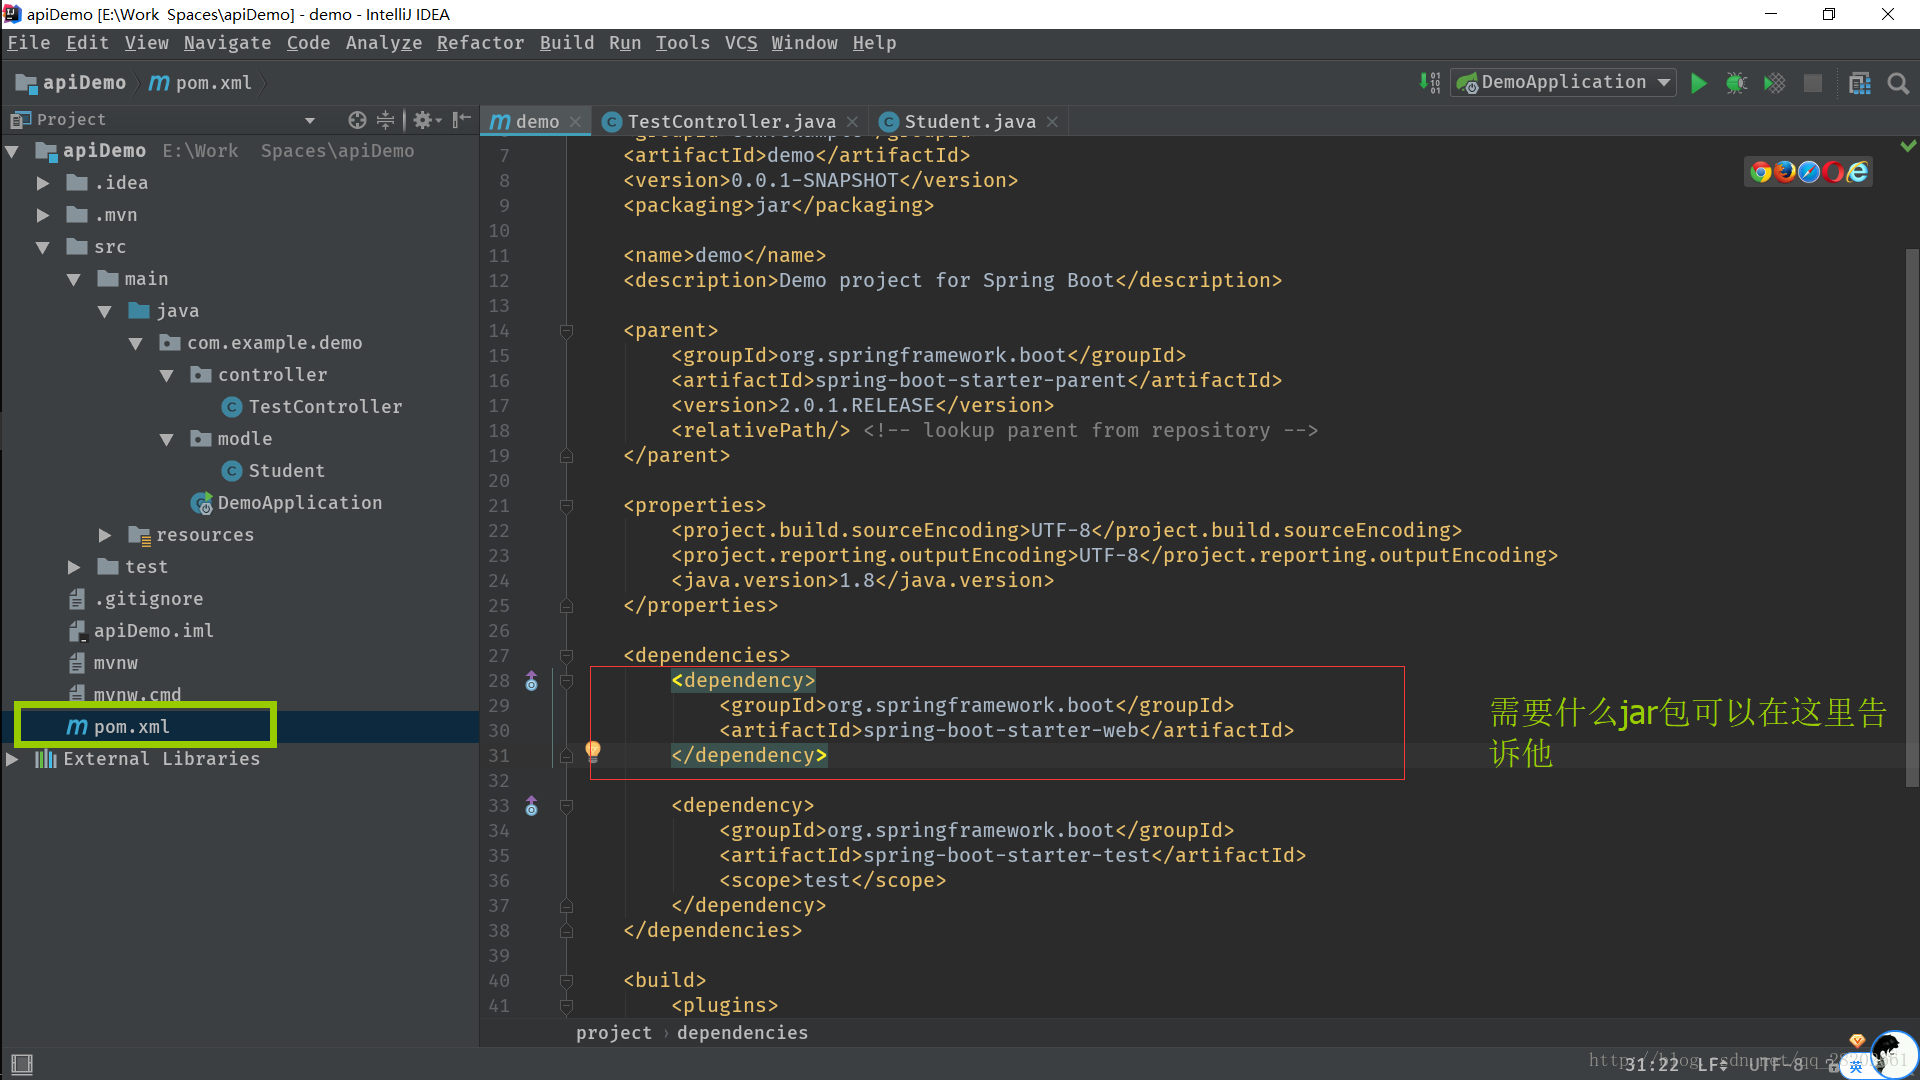Image resolution: width=1920 pixels, height=1080 pixels.
Task: Click the UTF-8 encoding status widget
Action: tap(1778, 1064)
